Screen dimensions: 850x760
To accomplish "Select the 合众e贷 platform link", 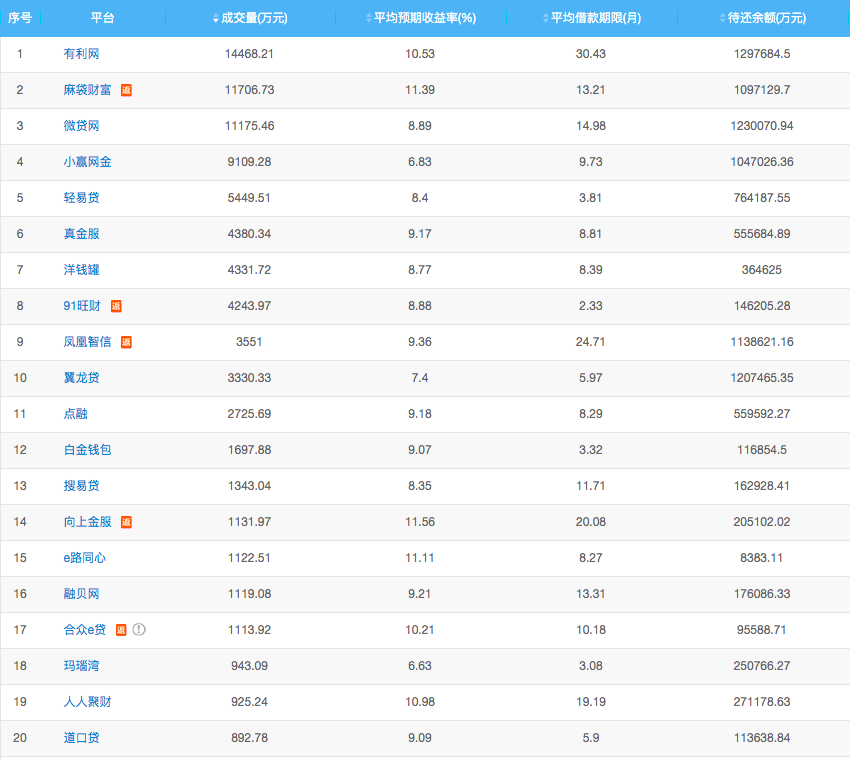I will tap(85, 630).
